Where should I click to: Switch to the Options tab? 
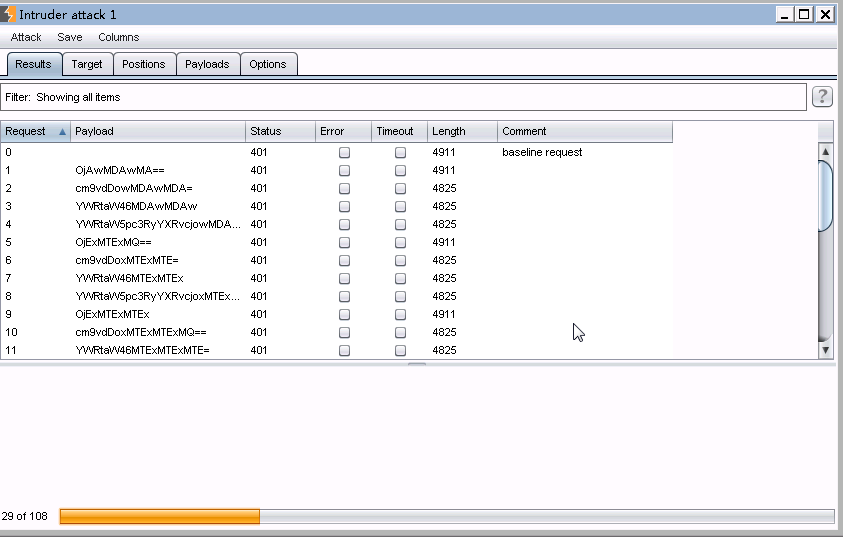(x=268, y=64)
